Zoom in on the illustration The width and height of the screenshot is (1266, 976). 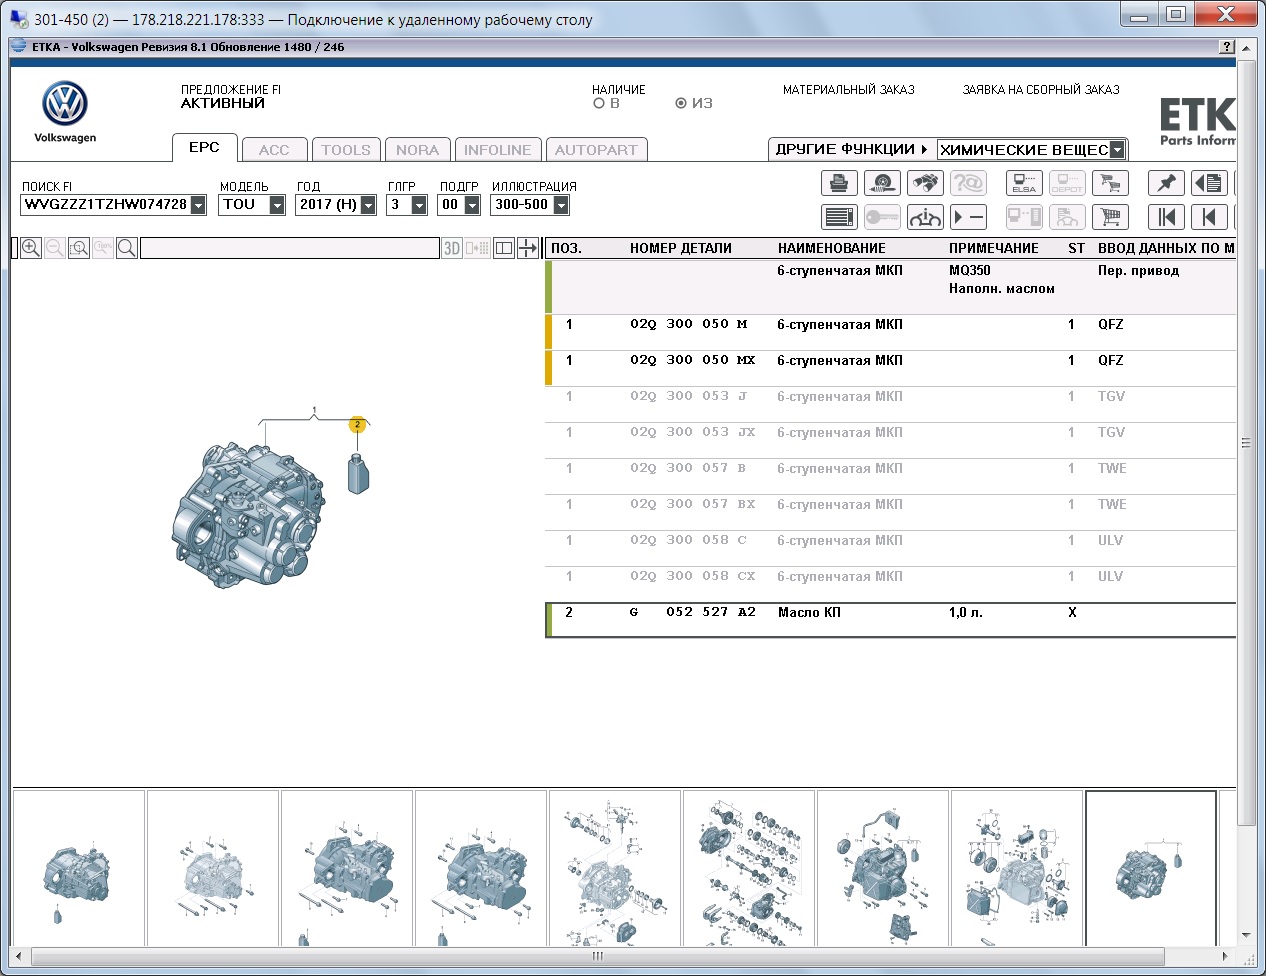(31, 248)
